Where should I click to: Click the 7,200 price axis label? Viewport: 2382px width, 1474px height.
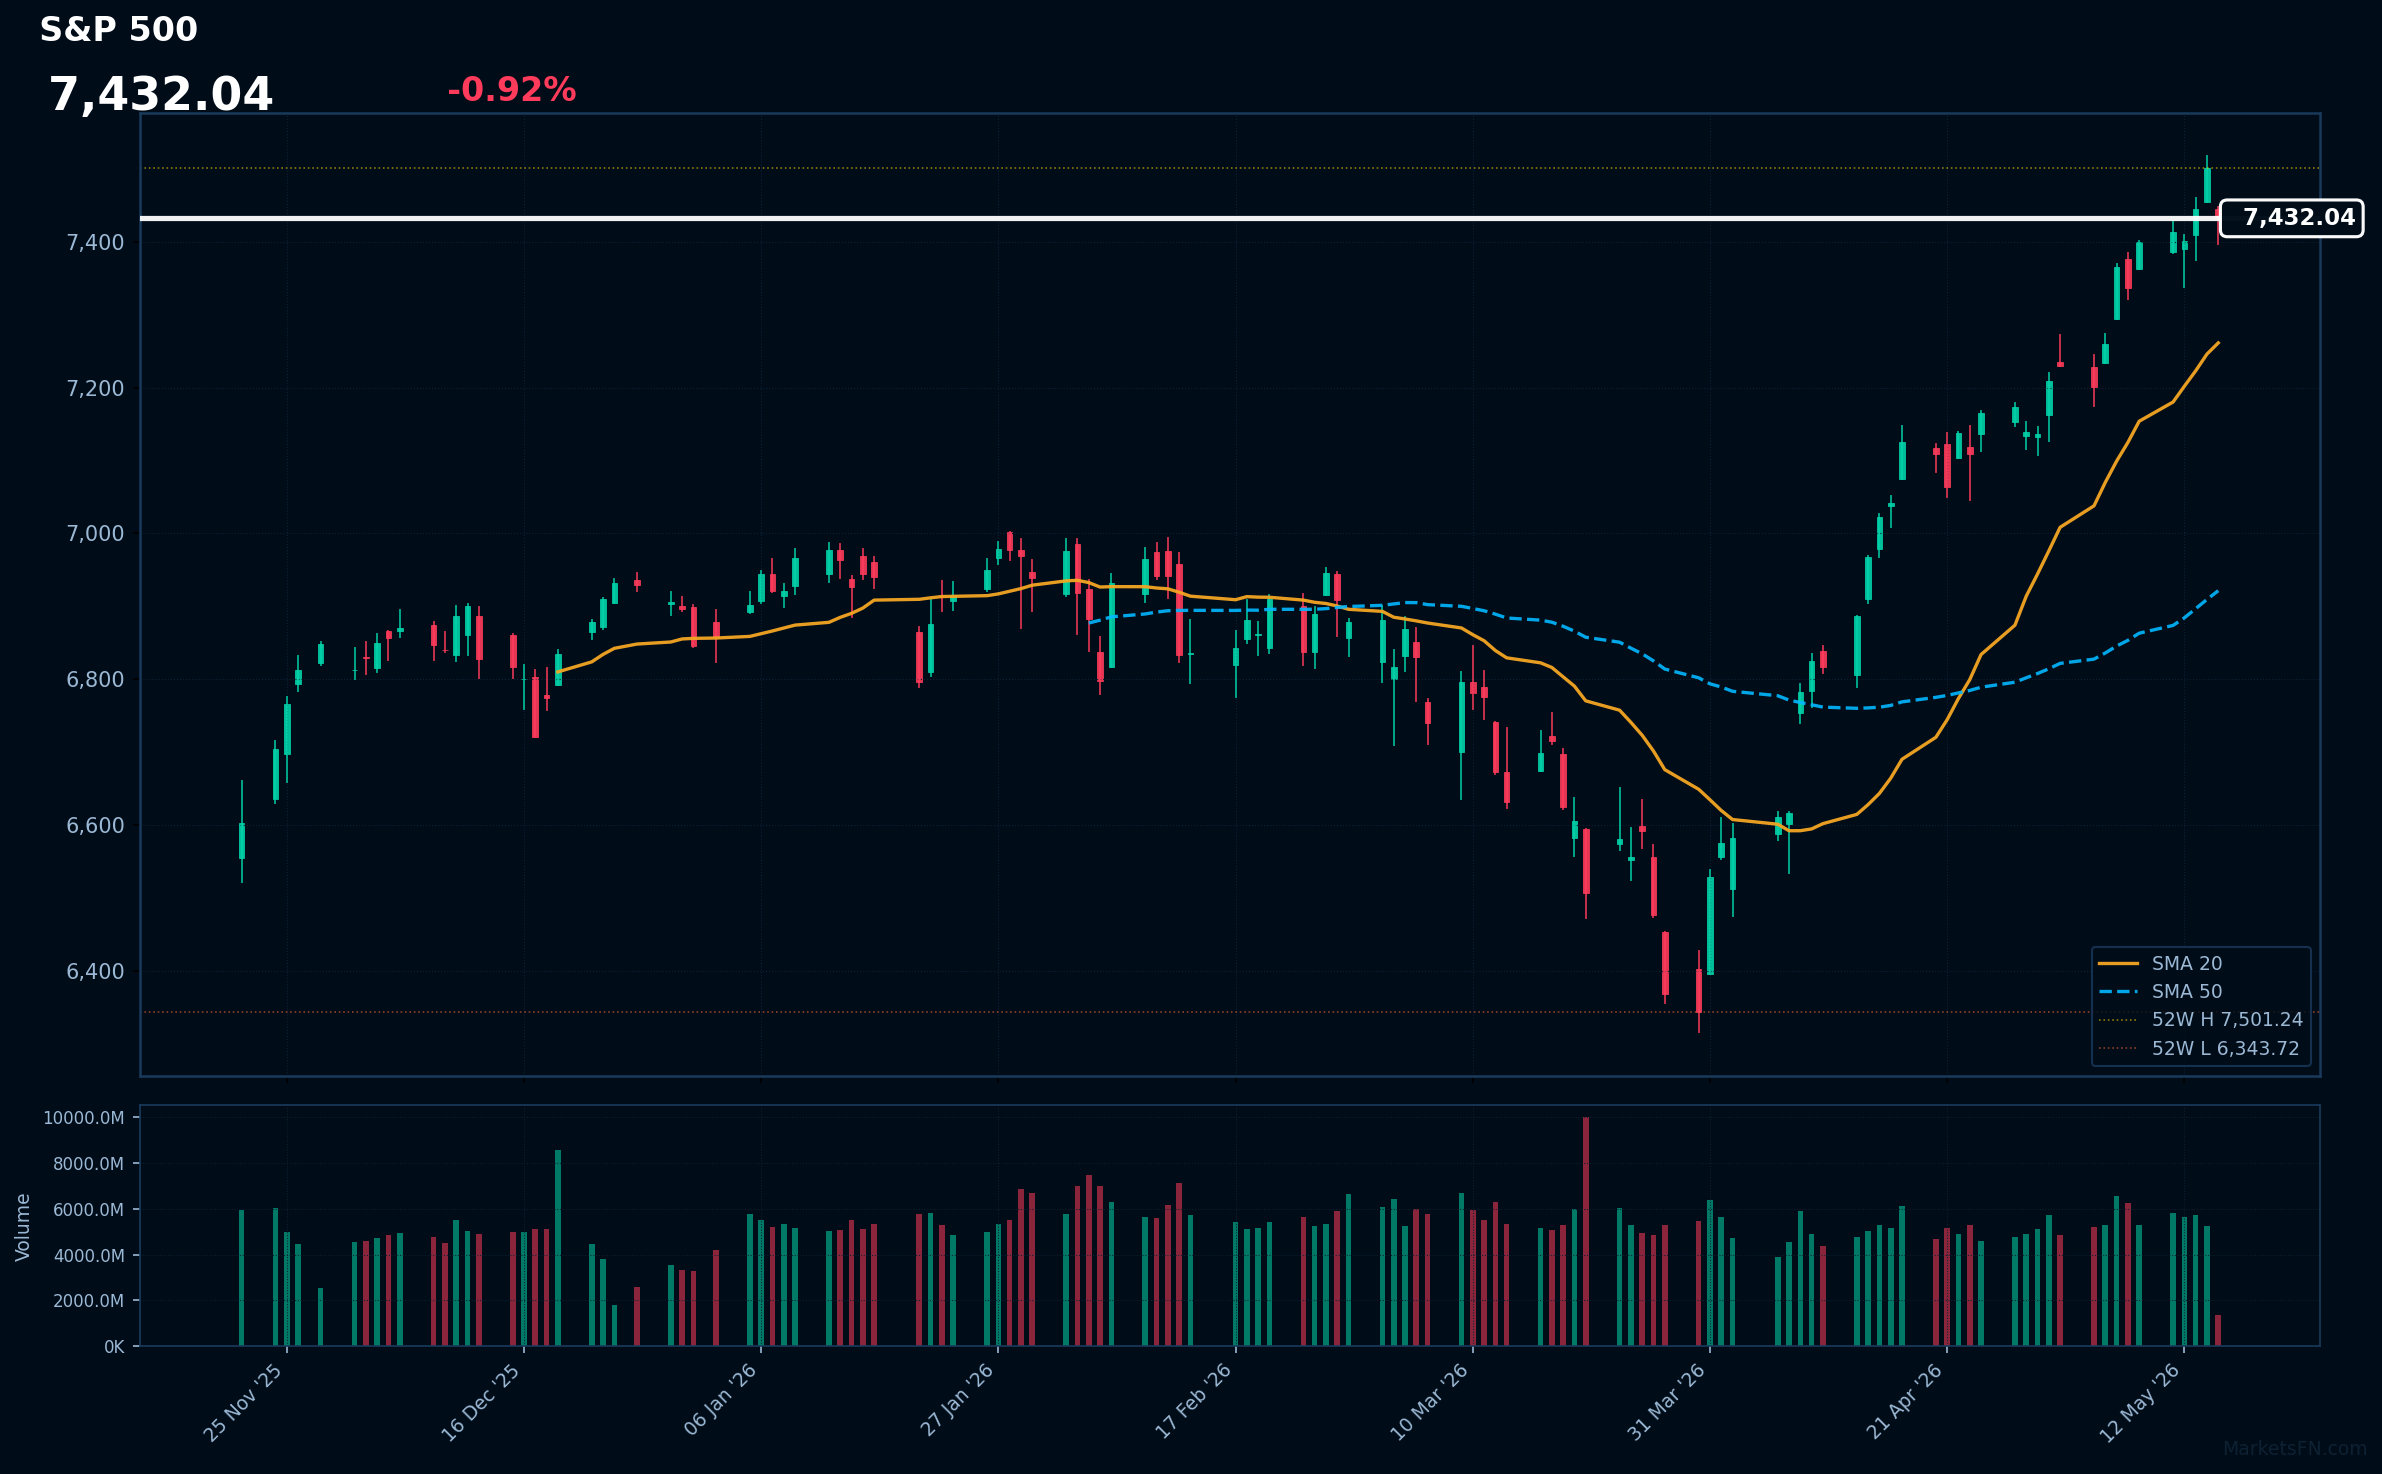pos(95,389)
